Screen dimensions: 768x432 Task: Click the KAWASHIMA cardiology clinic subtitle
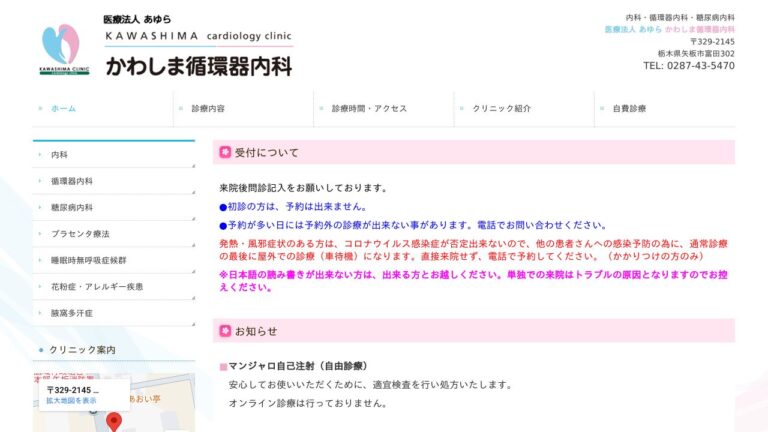coord(198,36)
